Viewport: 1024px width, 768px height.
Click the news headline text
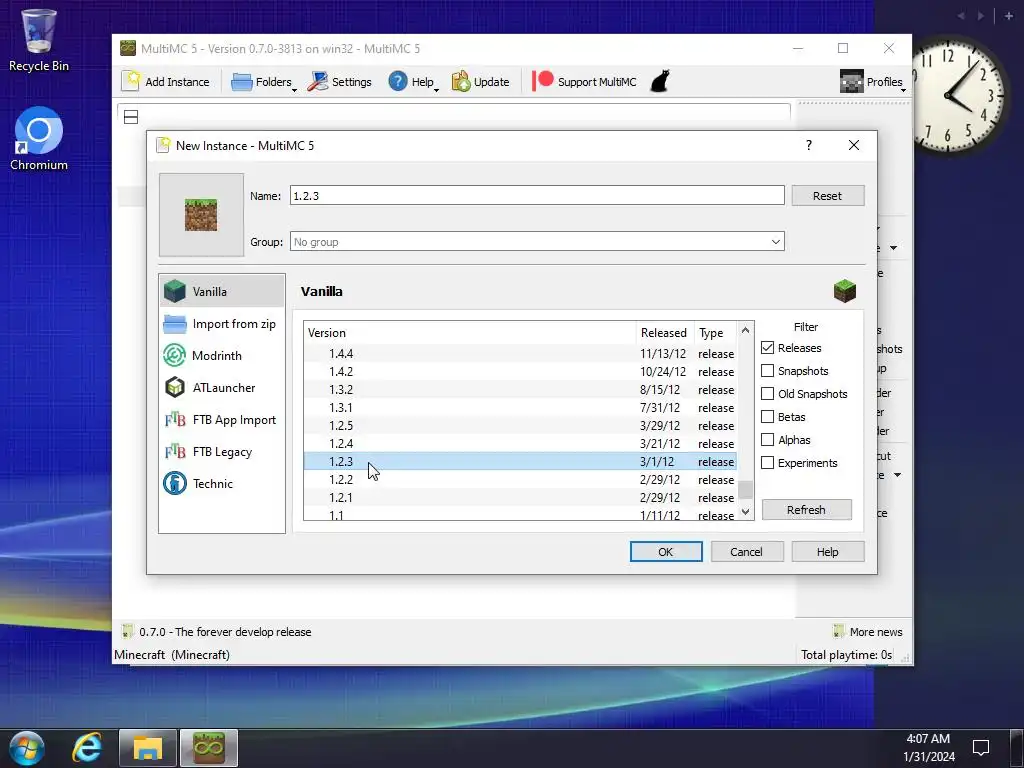point(225,632)
